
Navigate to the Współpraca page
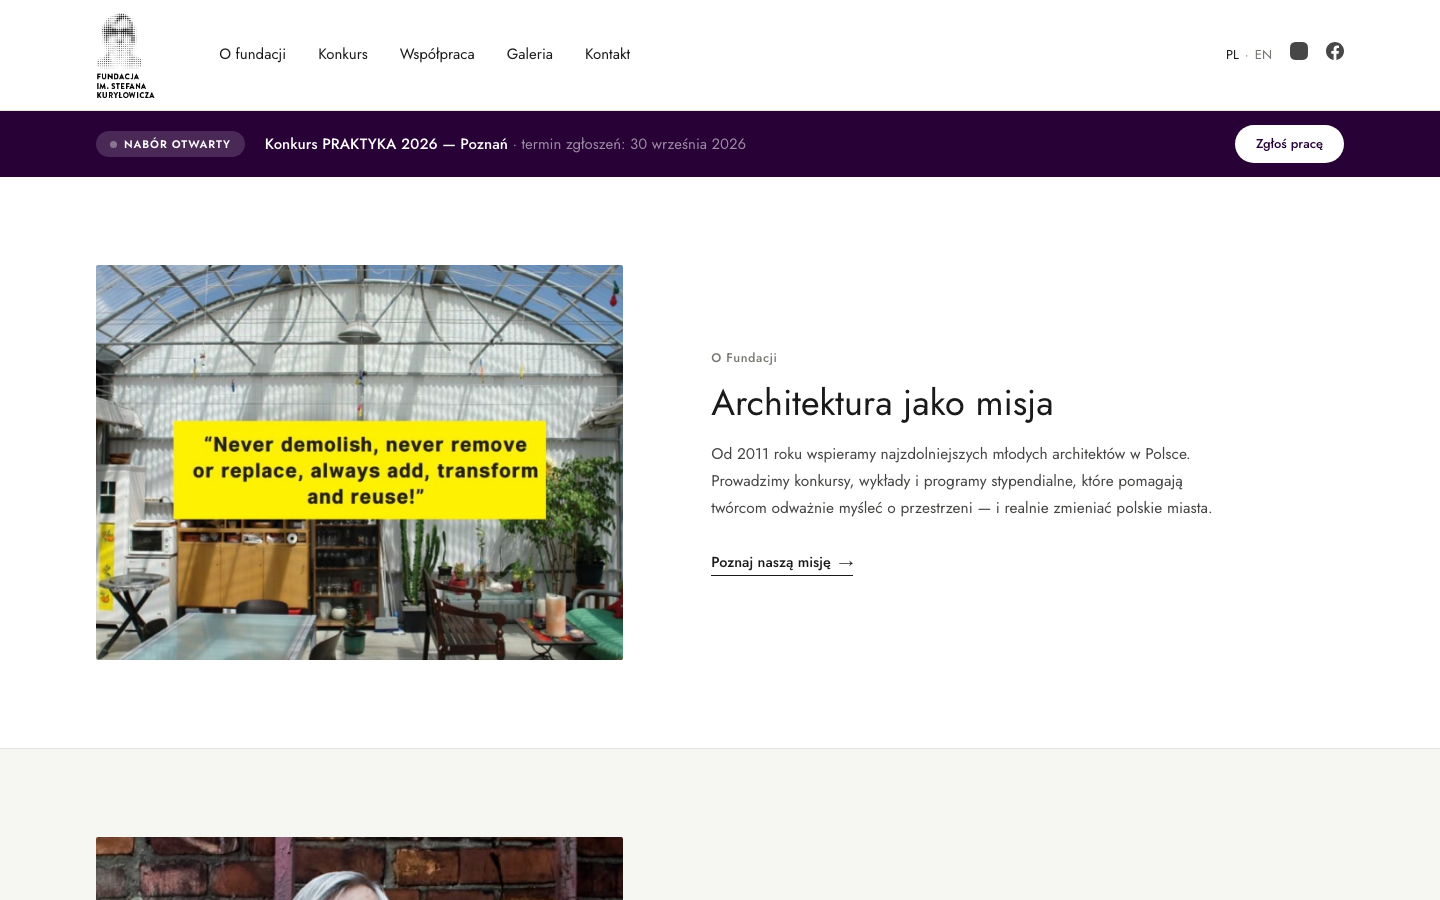[x=437, y=54]
